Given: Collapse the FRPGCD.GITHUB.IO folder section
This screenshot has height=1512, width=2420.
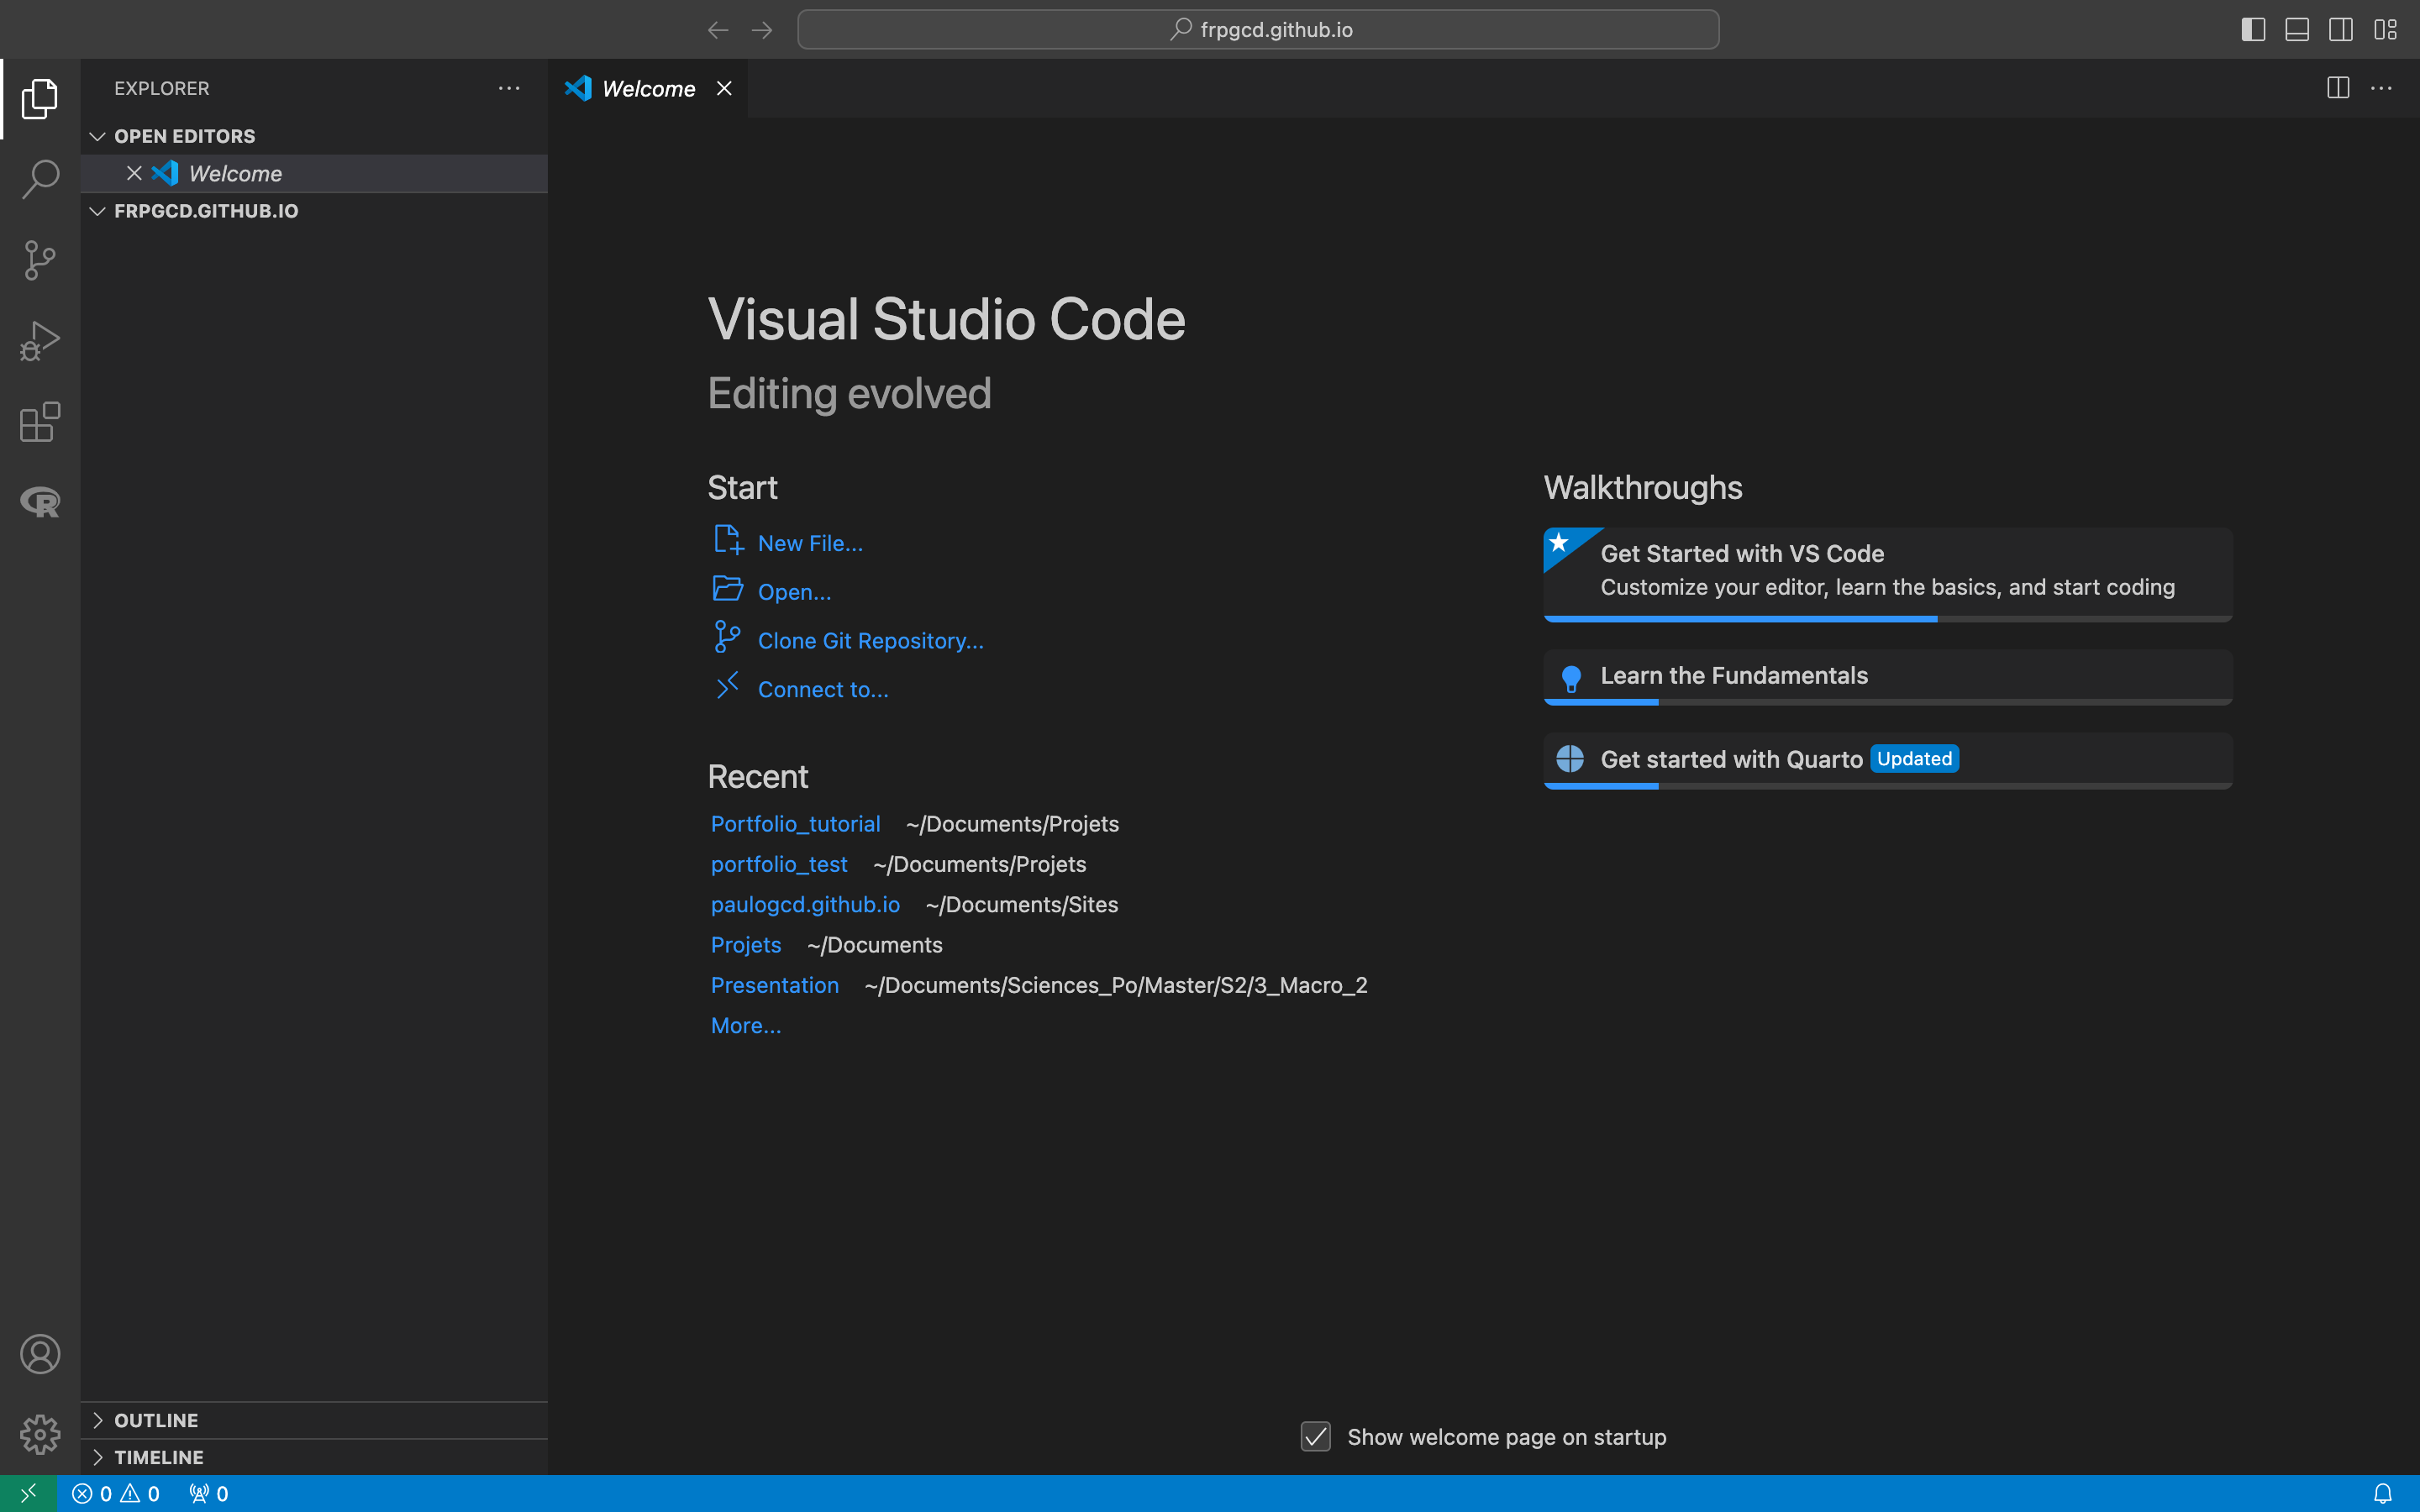Looking at the screenshot, I should click(x=97, y=211).
